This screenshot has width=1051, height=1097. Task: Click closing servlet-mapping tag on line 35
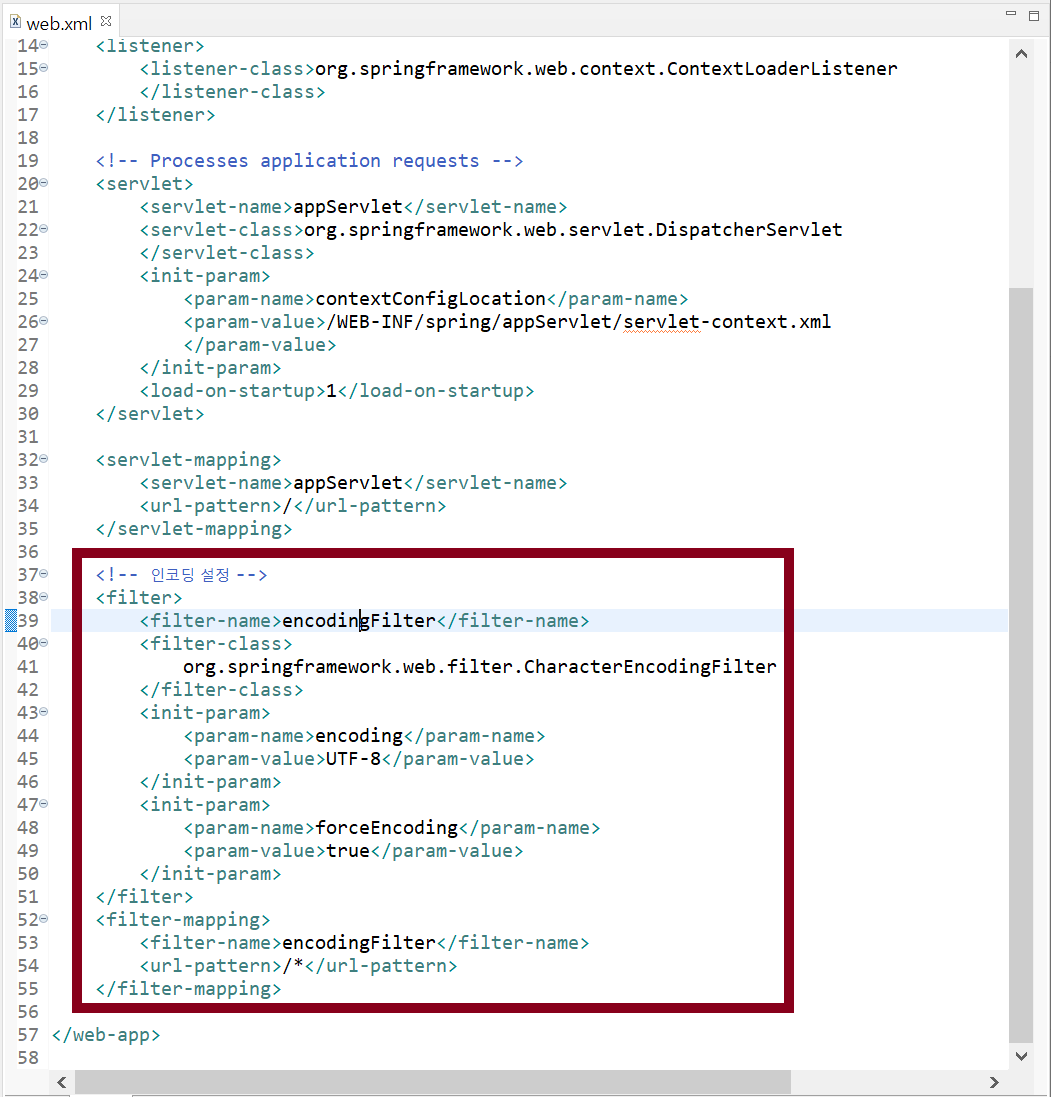coord(194,529)
